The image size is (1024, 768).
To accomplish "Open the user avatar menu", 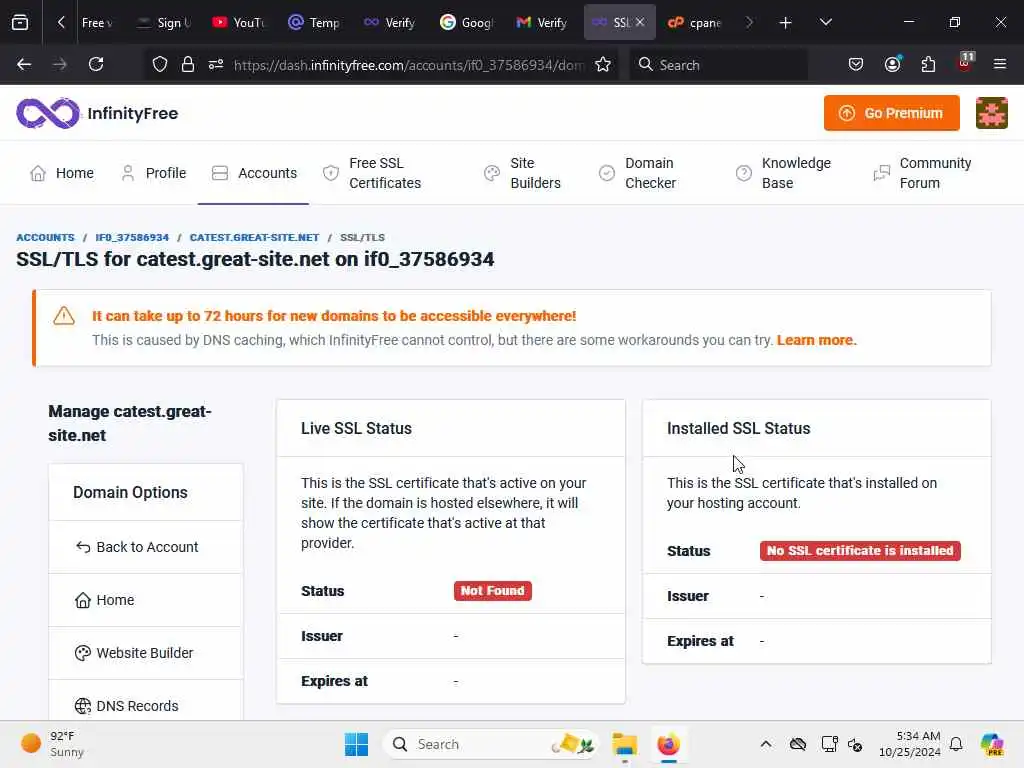I will (x=991, y=113).
